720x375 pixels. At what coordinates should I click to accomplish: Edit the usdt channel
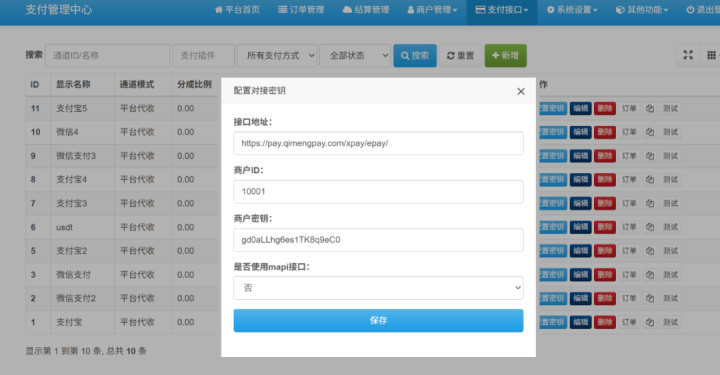[580, 227]
